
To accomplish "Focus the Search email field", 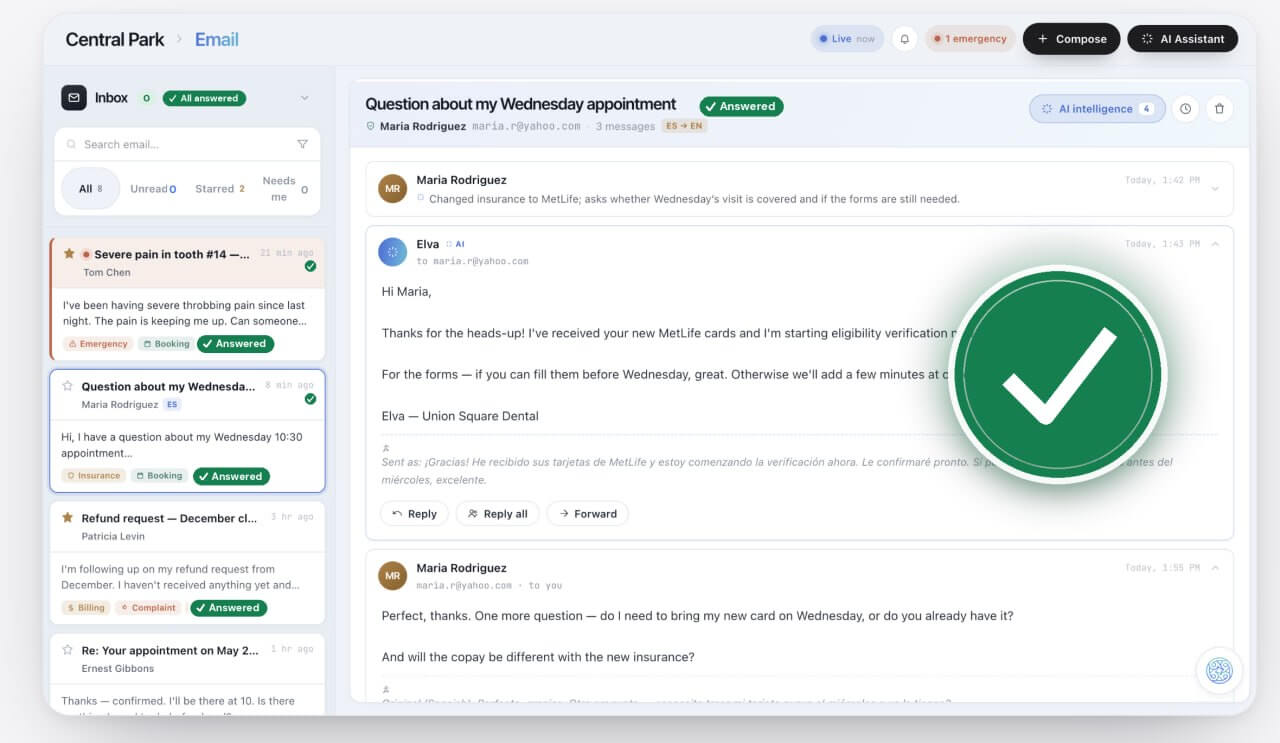I will coord(187,144).
